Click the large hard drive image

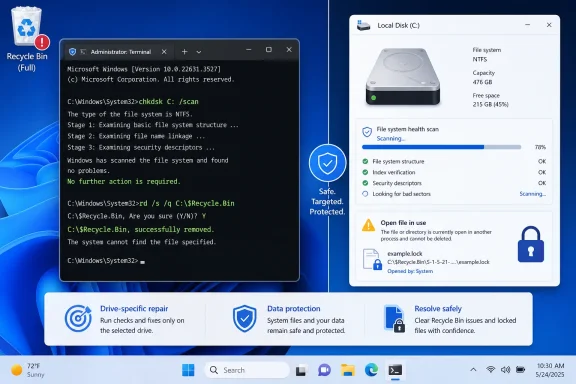[403, 77]
